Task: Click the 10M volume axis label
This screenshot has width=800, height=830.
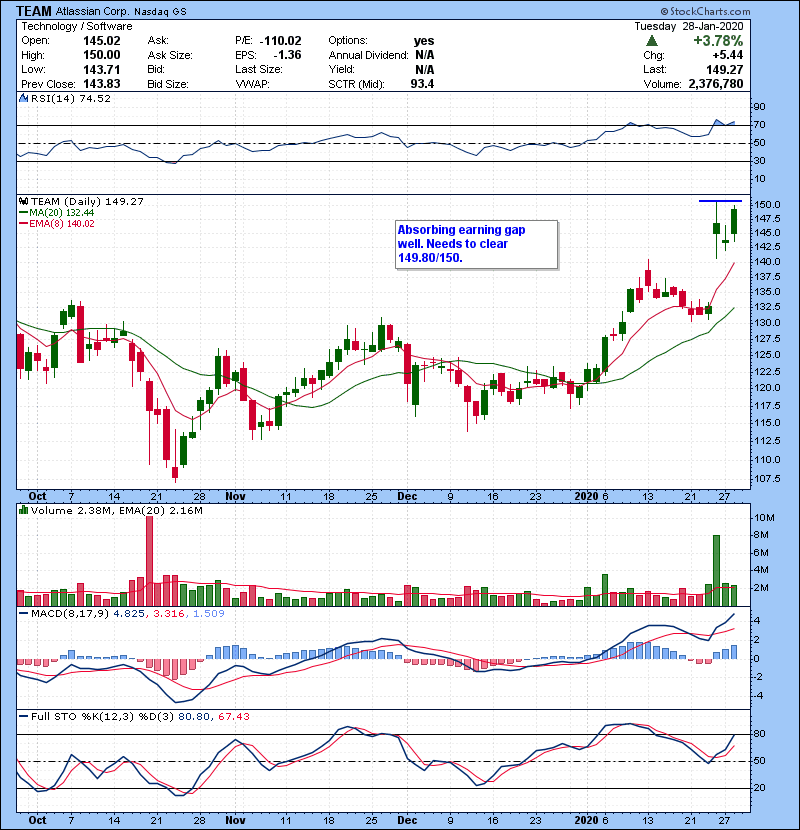Action: (x=764, y=518)
